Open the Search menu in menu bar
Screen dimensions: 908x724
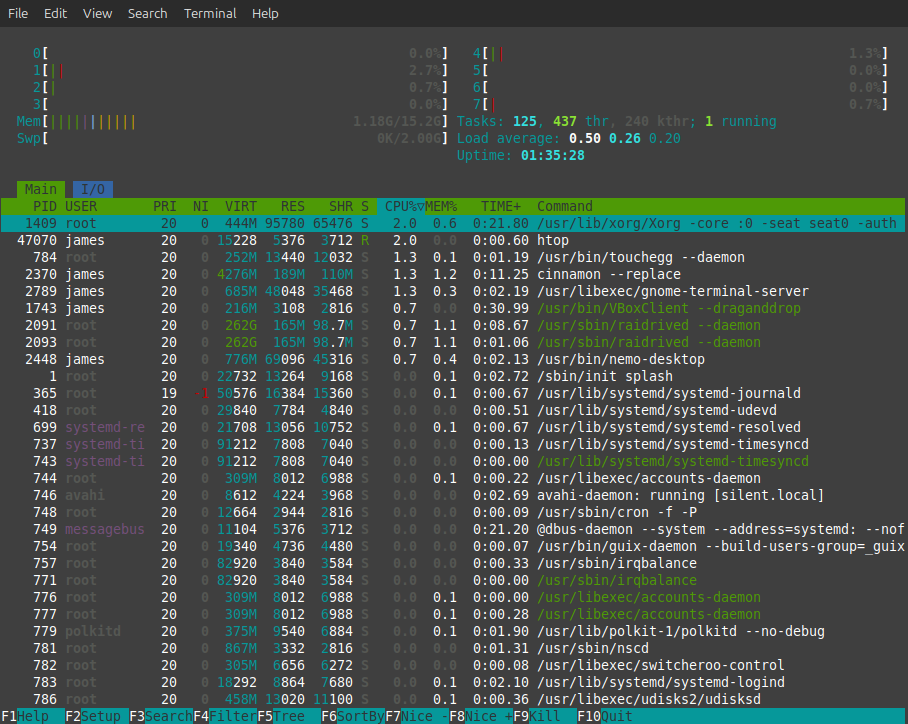[147, 13]
